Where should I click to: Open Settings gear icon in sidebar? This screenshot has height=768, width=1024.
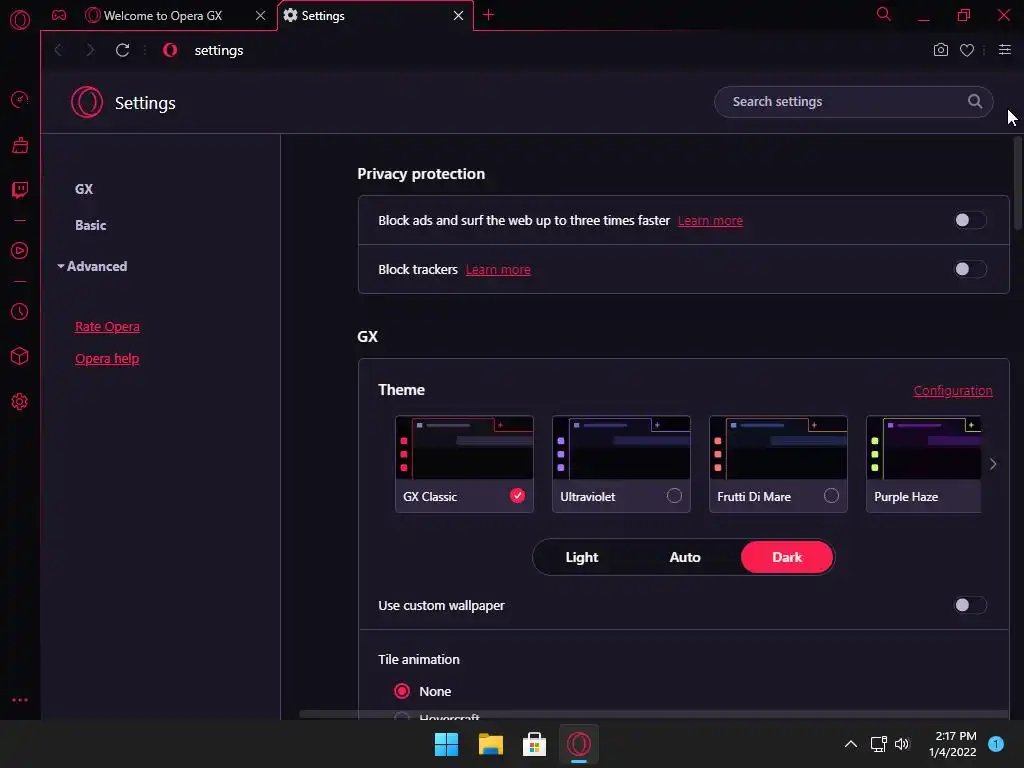point(20,402)
